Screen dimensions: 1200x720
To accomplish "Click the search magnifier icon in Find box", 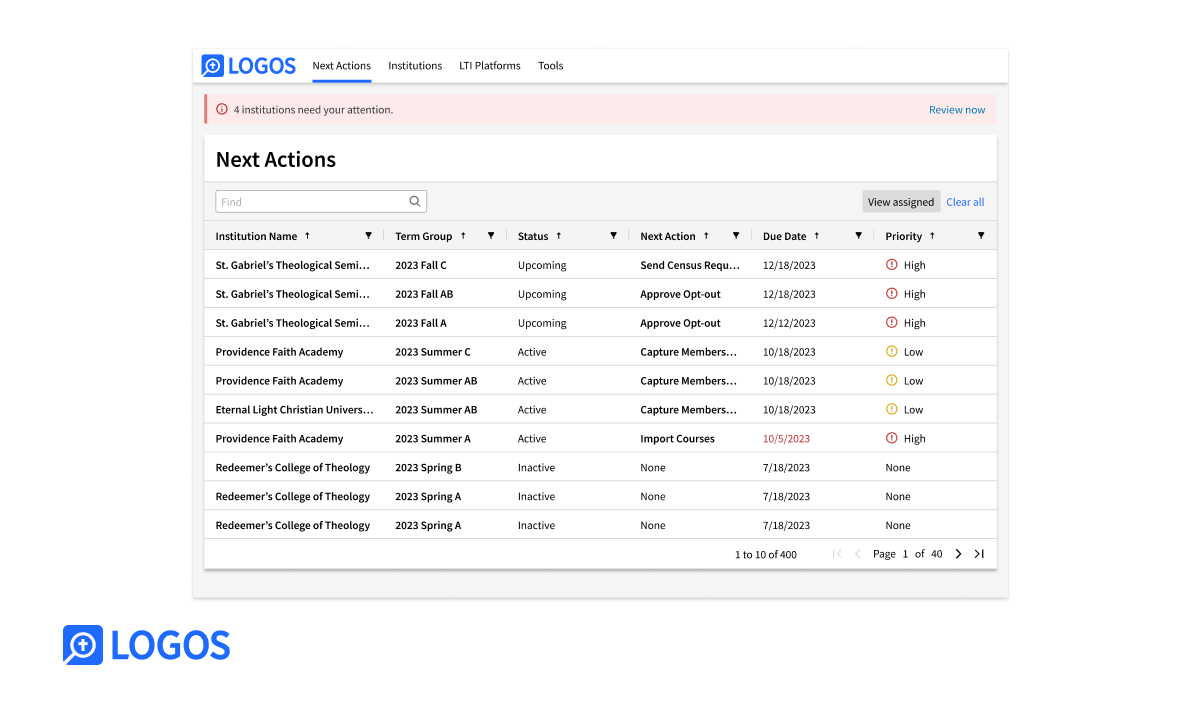I will click(415, 201).
